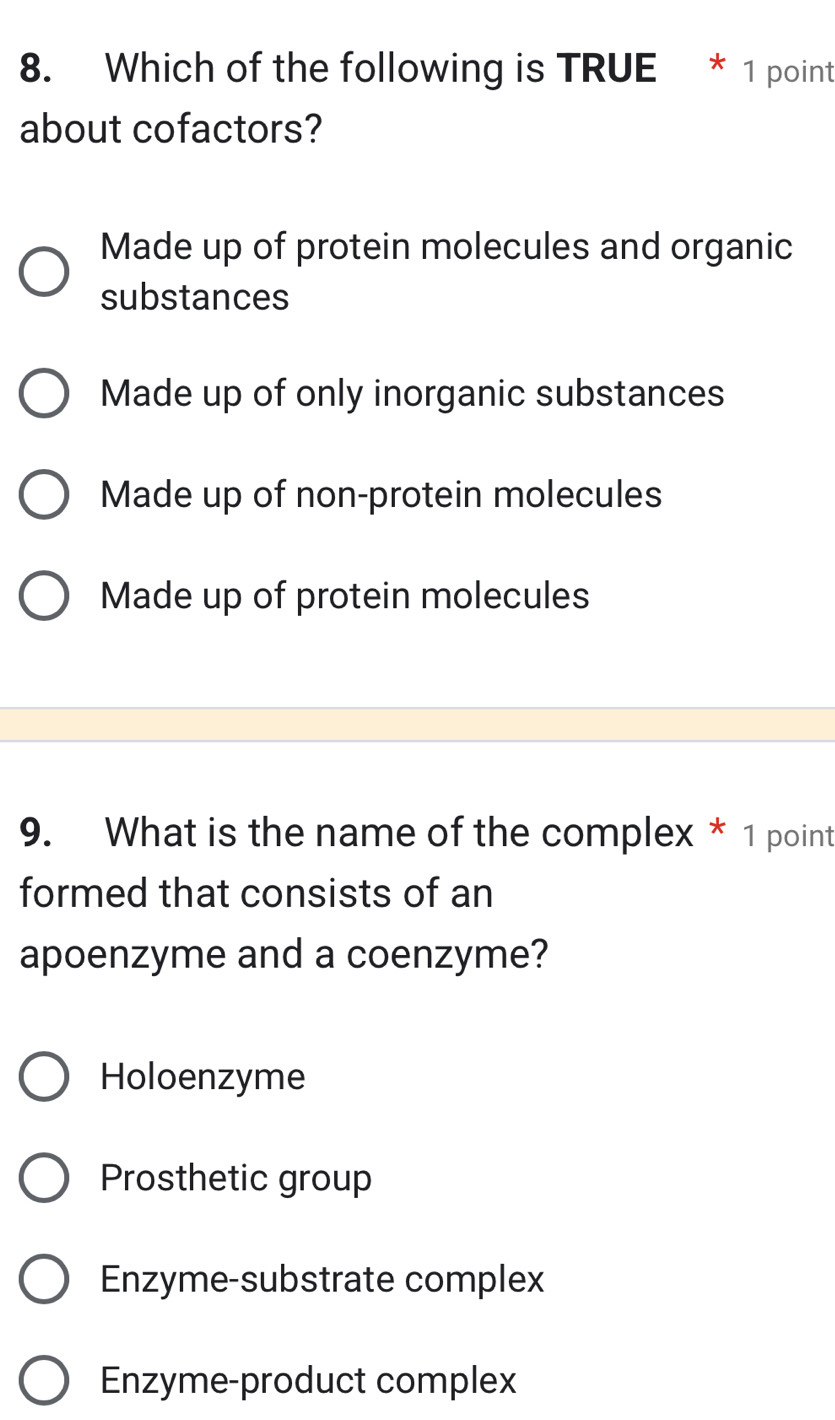
Task: Choose the Prosthetic group answer option
Action: click(44, 1178)
